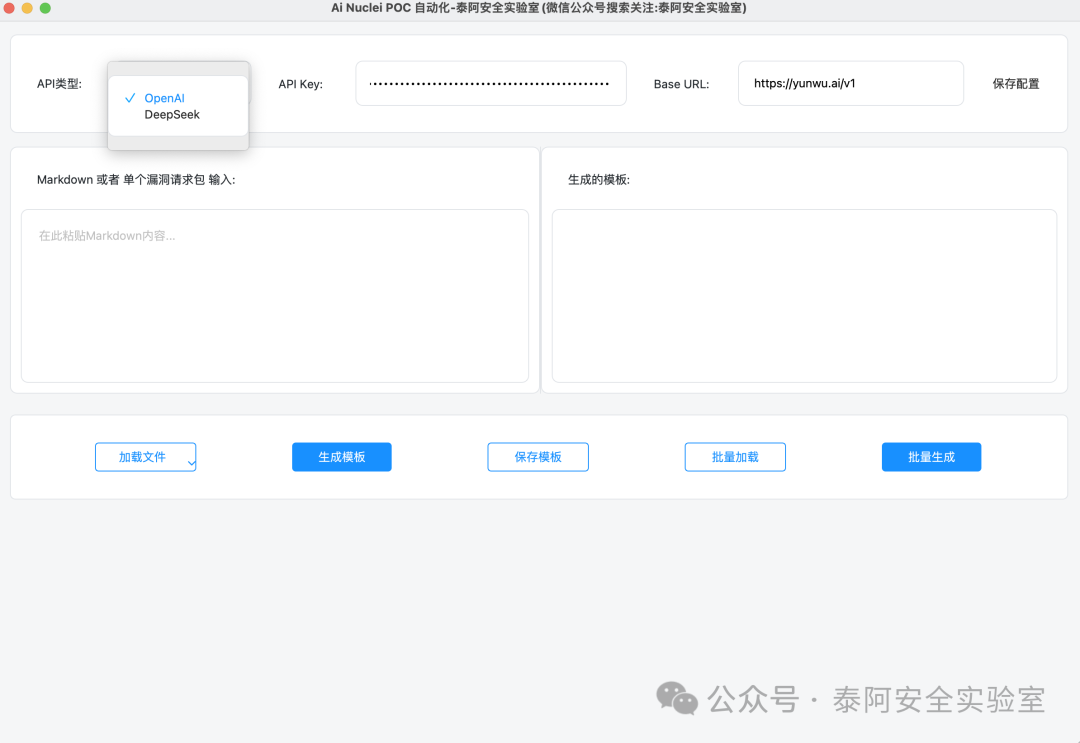Click the API类型 label
This screenshot has height=743, width=1080.
(x=59, y=83)
